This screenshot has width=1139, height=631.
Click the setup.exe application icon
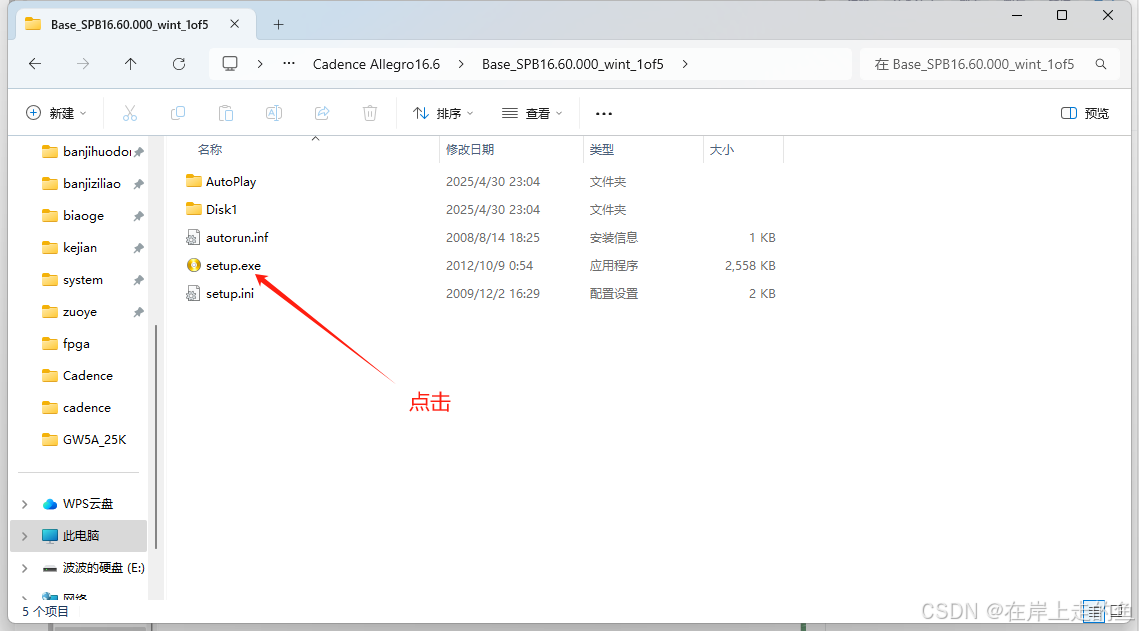(x=193, y=266)
